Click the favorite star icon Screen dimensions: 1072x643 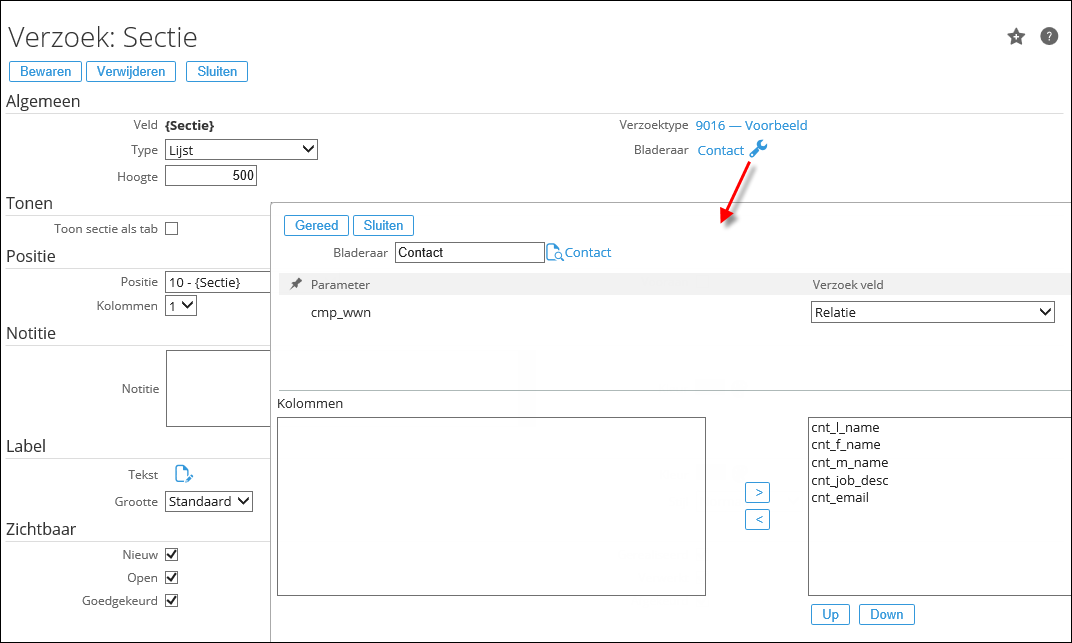click(x=1016, y=37)
